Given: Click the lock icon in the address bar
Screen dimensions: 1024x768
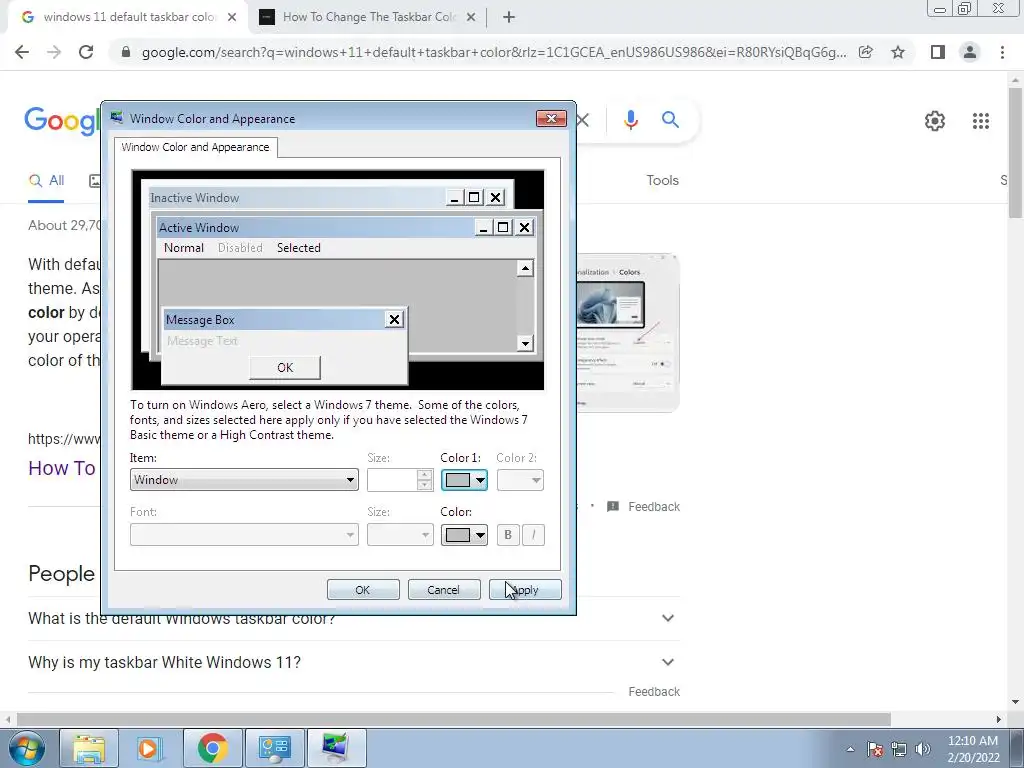Looking at the screenshot, I should point(126,52).
